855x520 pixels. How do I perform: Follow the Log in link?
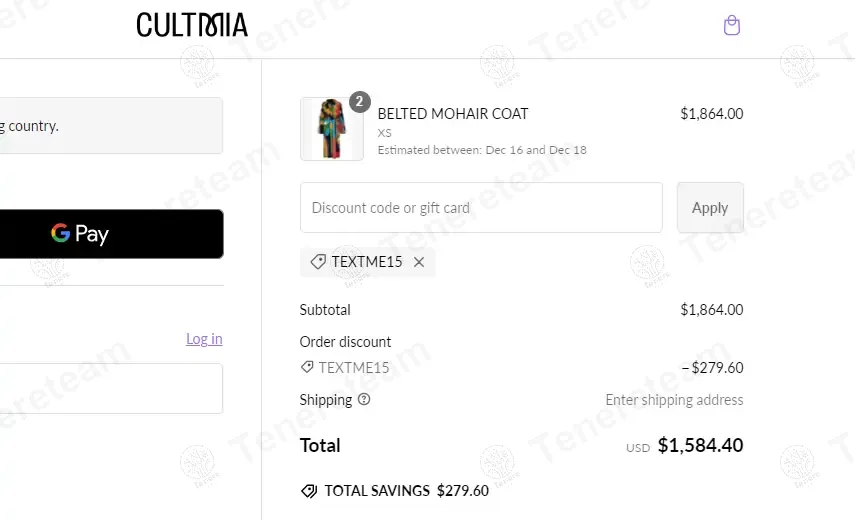[x=204, y=339]
